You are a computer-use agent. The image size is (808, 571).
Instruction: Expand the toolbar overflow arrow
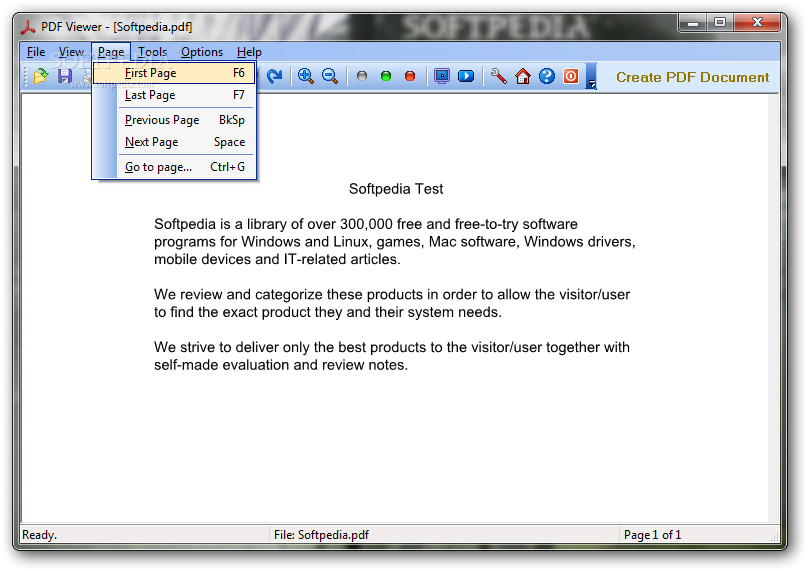592,76
